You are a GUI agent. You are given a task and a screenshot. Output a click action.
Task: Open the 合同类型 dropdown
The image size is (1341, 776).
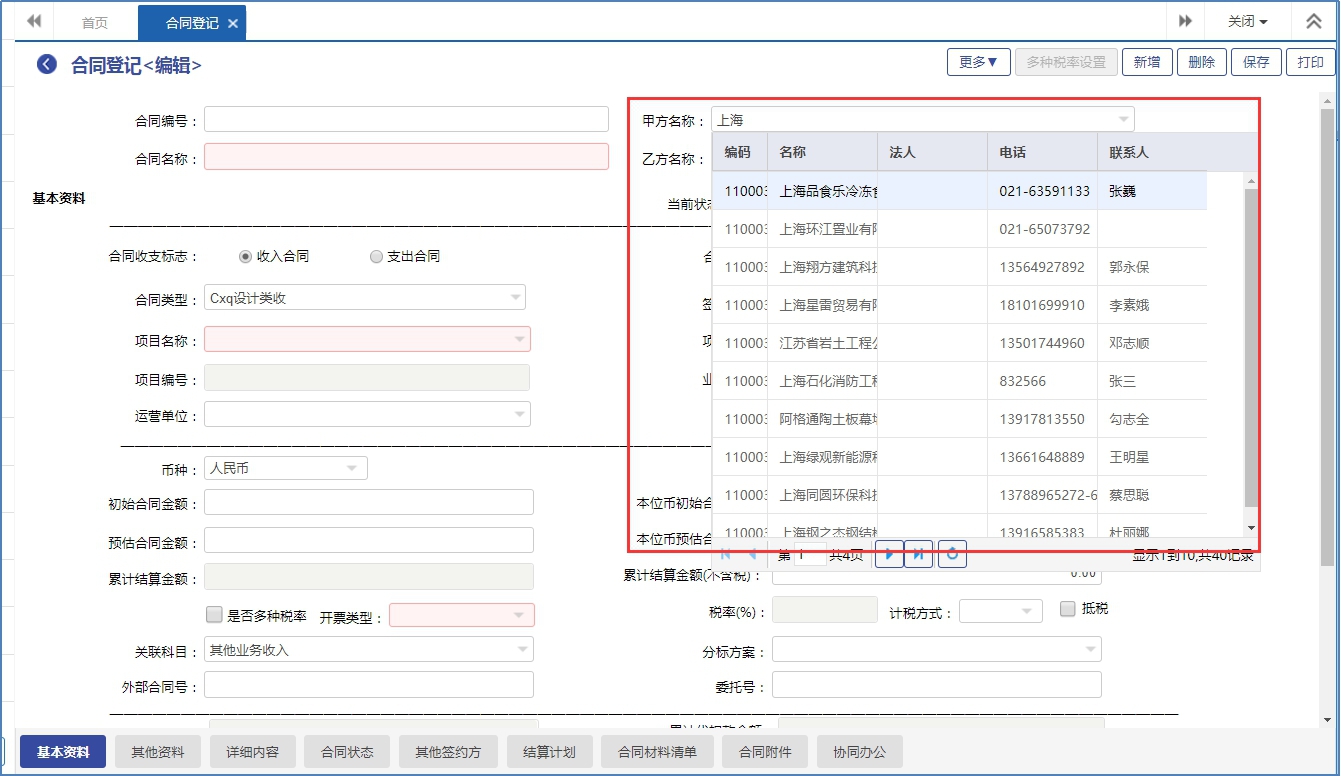point(515,297)
